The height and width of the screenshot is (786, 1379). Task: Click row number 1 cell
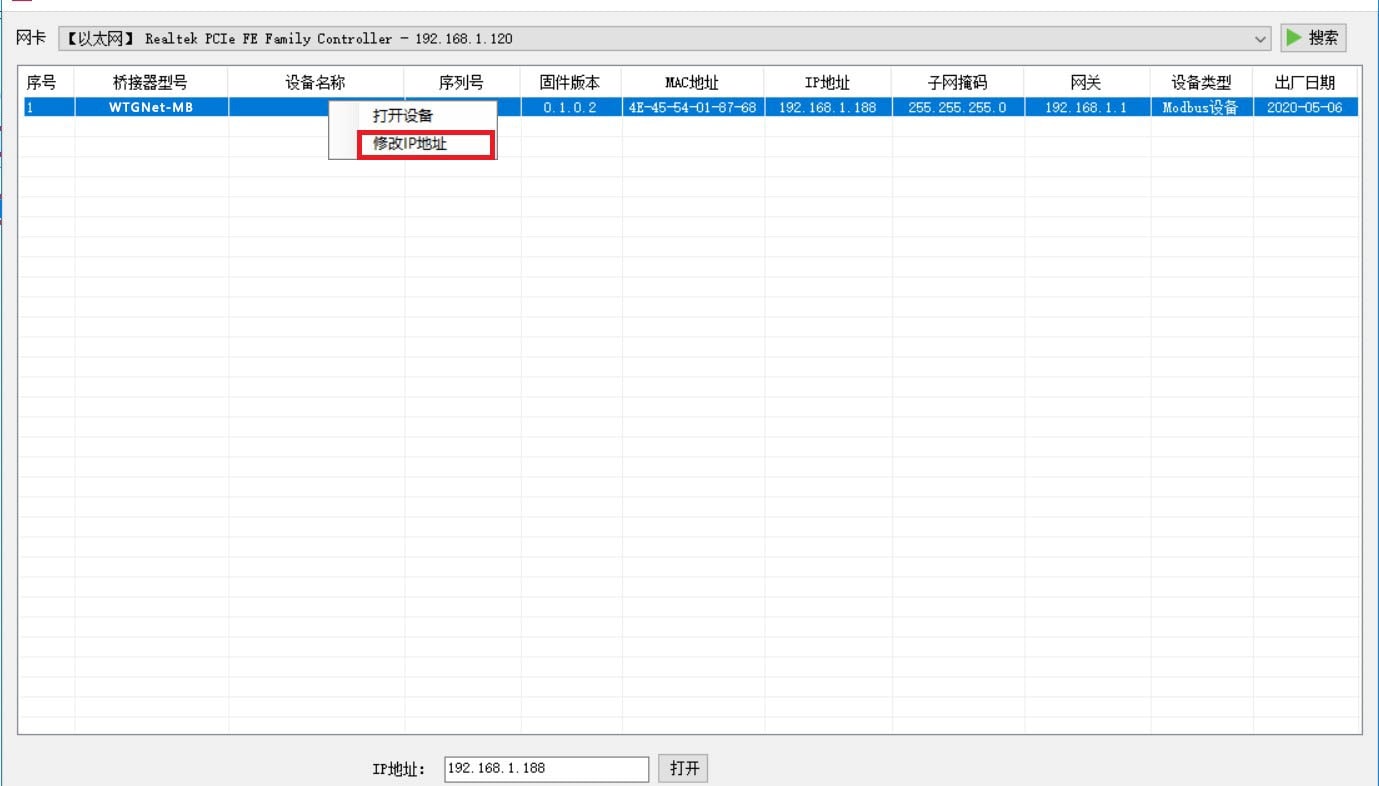[48, 107]
